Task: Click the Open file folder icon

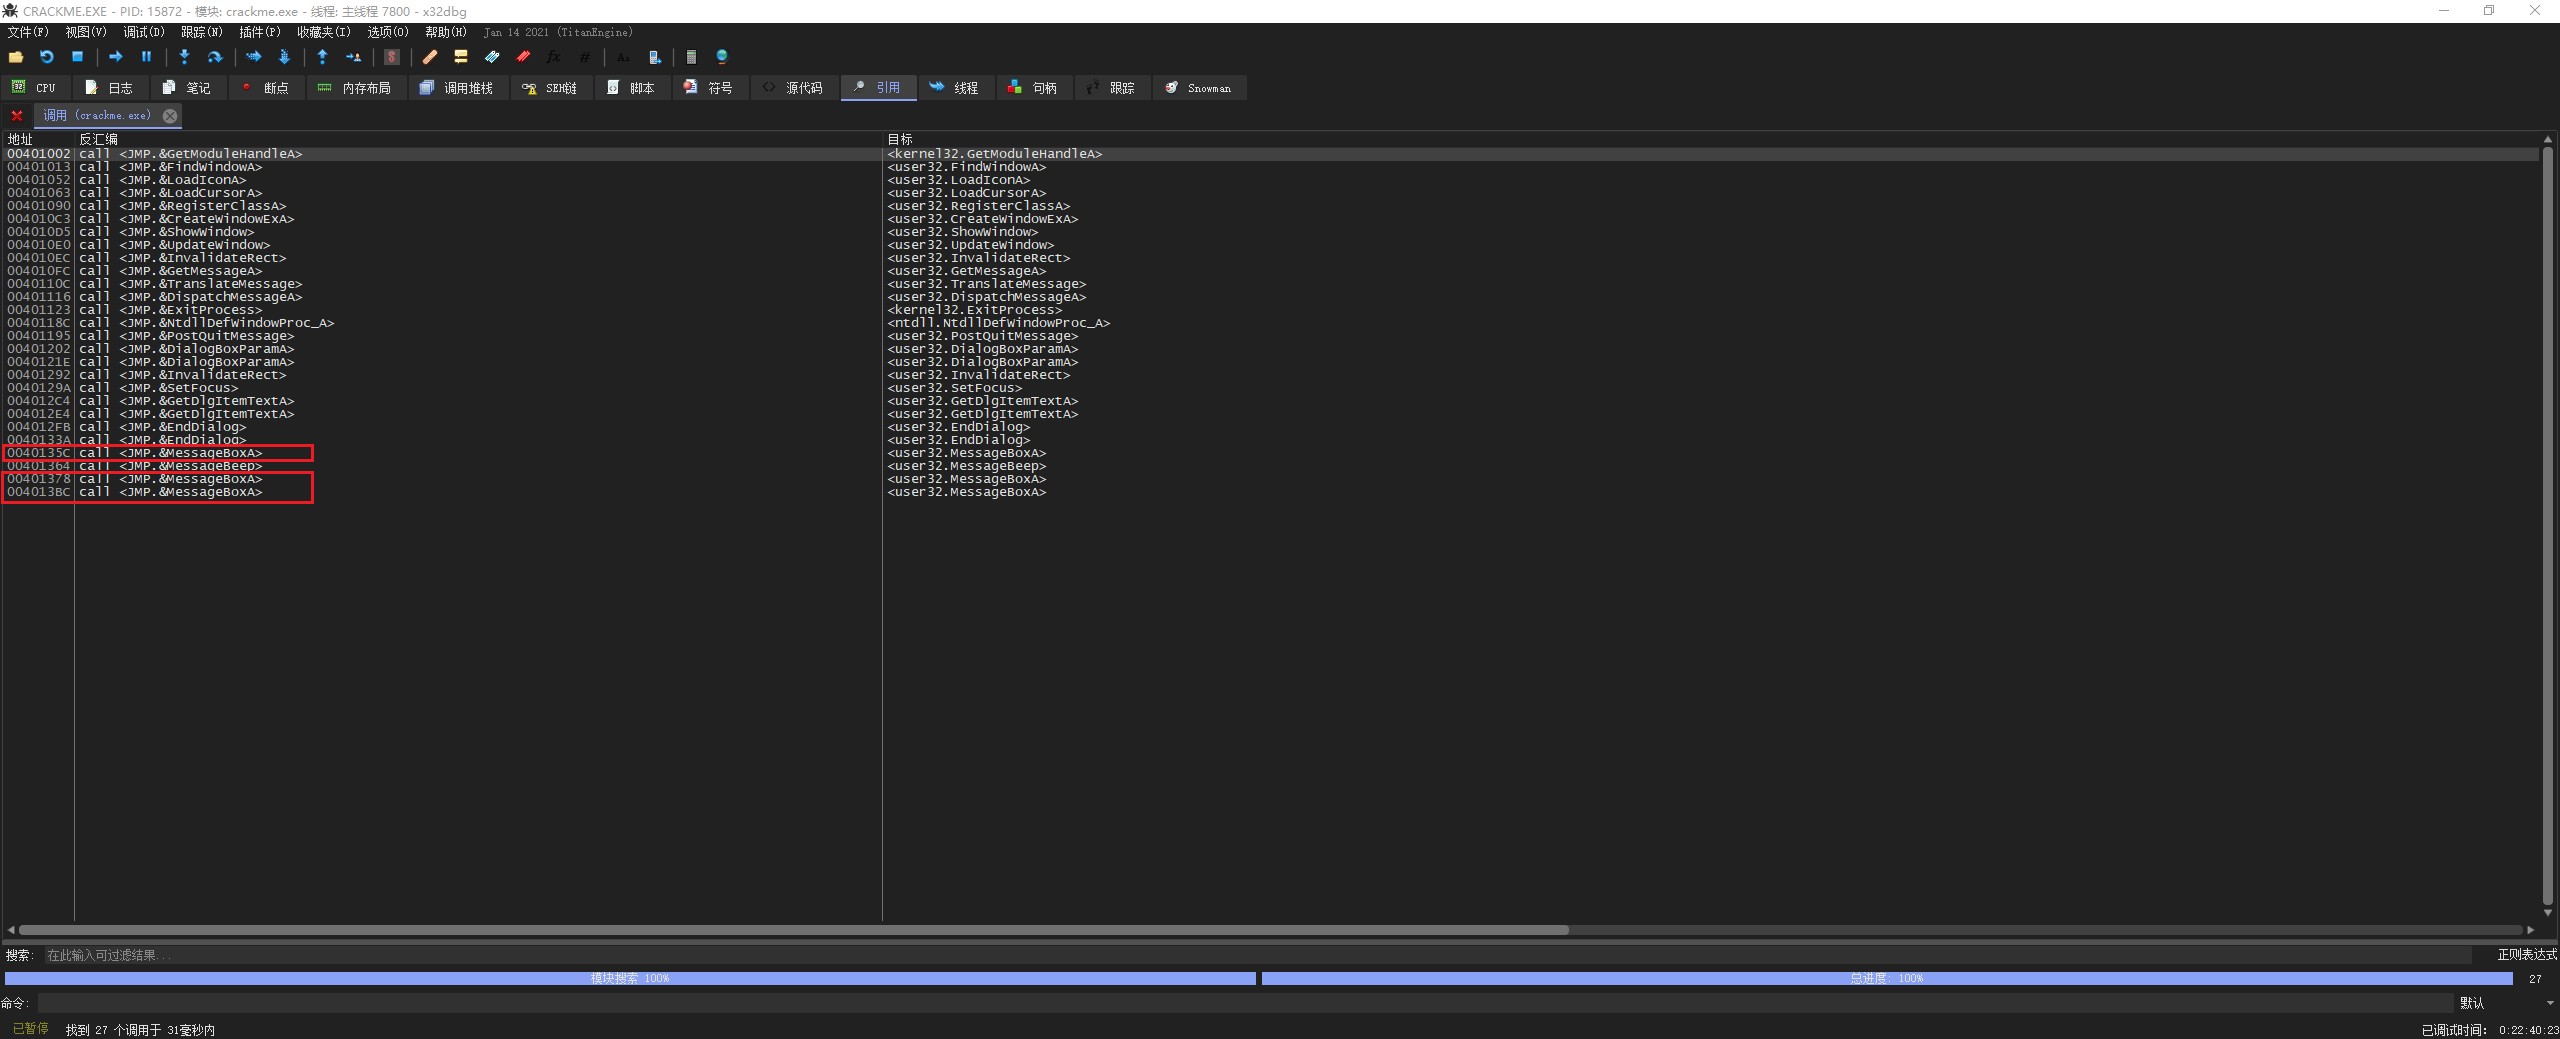Action: point(16,57)
